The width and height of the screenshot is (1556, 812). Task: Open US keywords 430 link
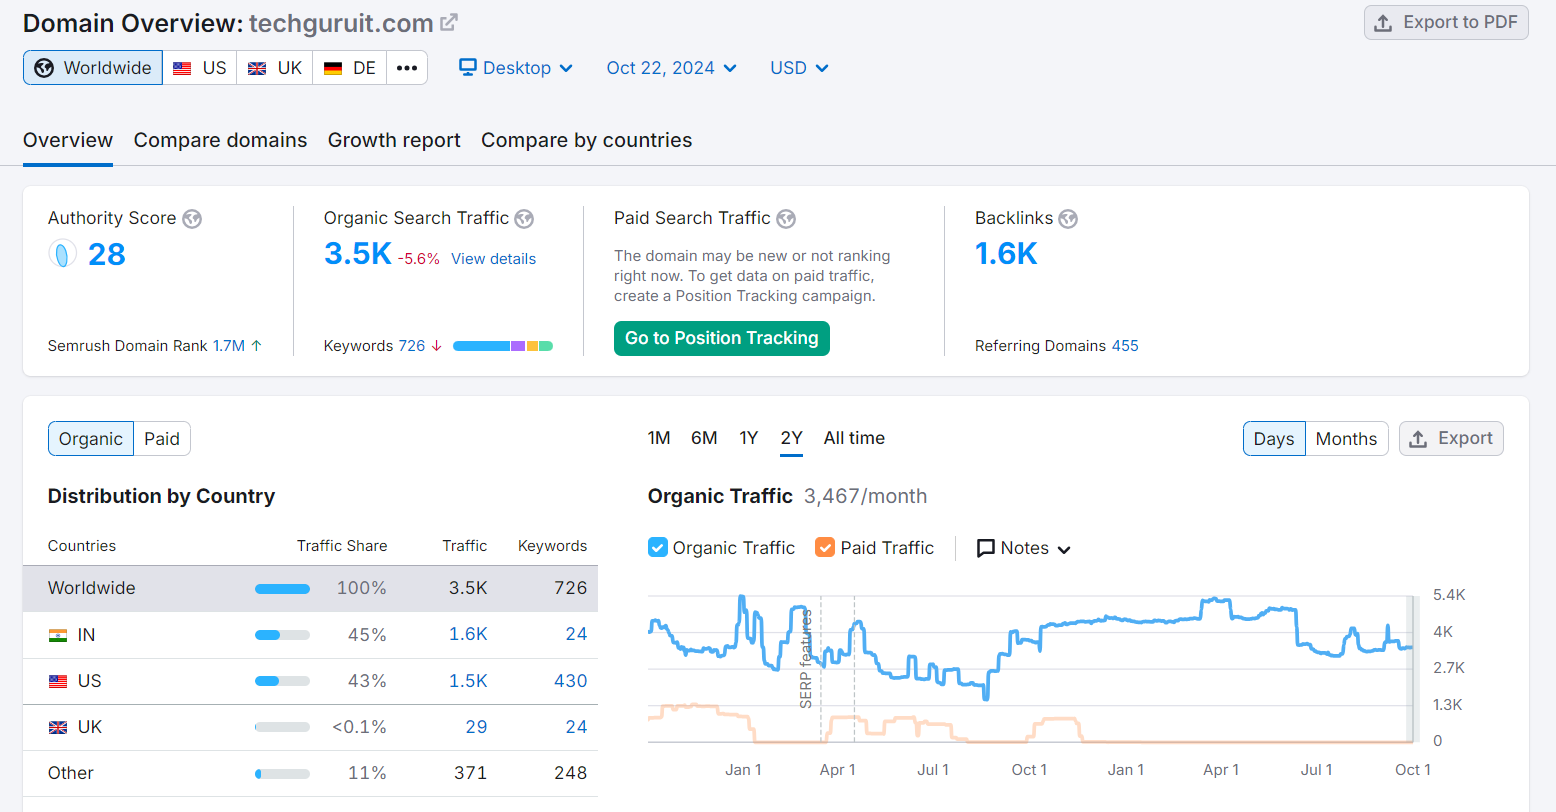coord(571,681)
